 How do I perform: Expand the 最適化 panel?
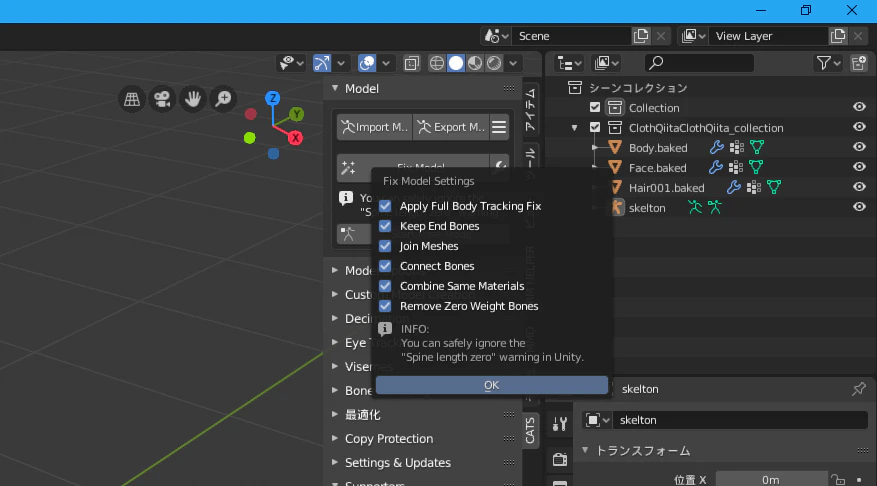coord(335,414)
